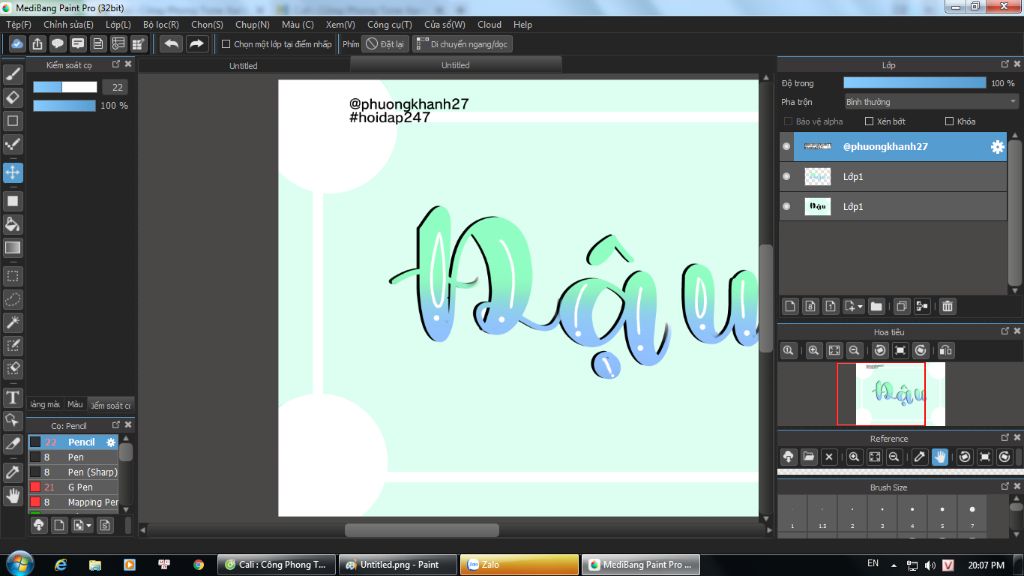Open settings gear of @phuongkhanh27 layer
This screenshot has height=576, width=1024.
[997, 146]
